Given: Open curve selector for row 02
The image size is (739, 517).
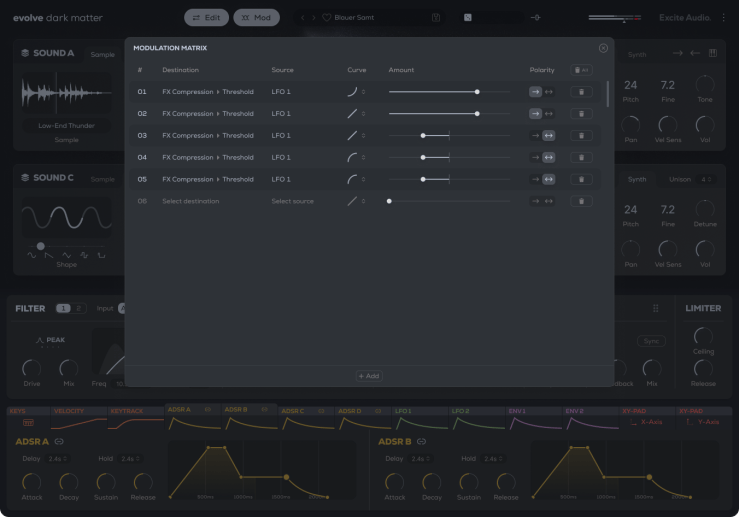Looking at the screenshot, I should click(356, 114).
